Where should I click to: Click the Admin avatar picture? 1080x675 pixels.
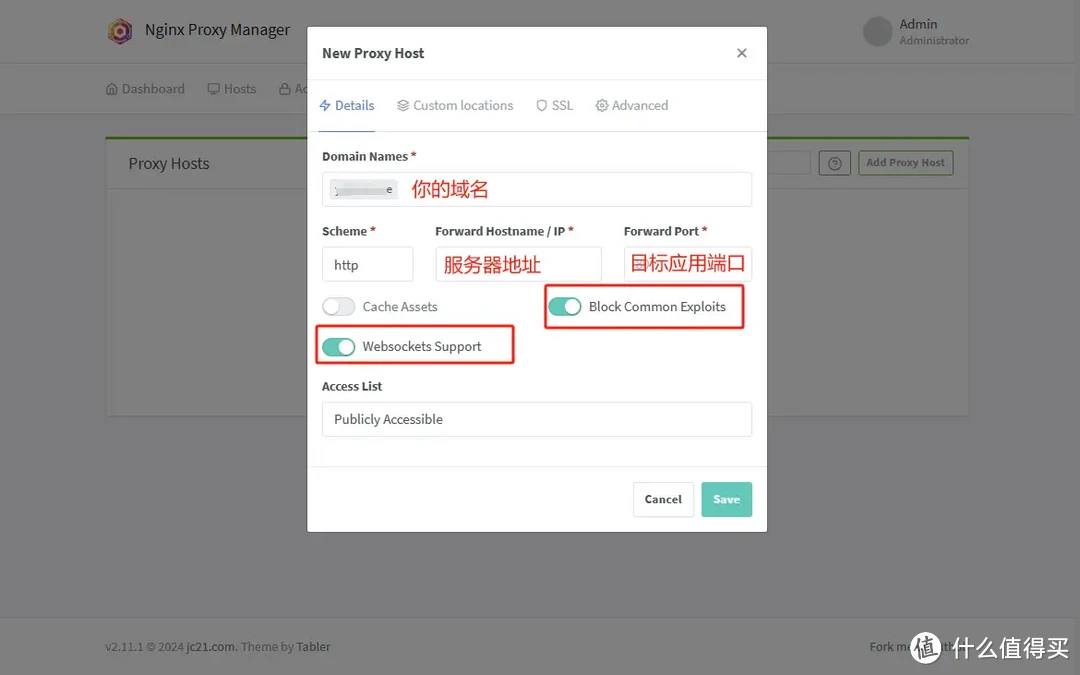[x=878, y=32]
